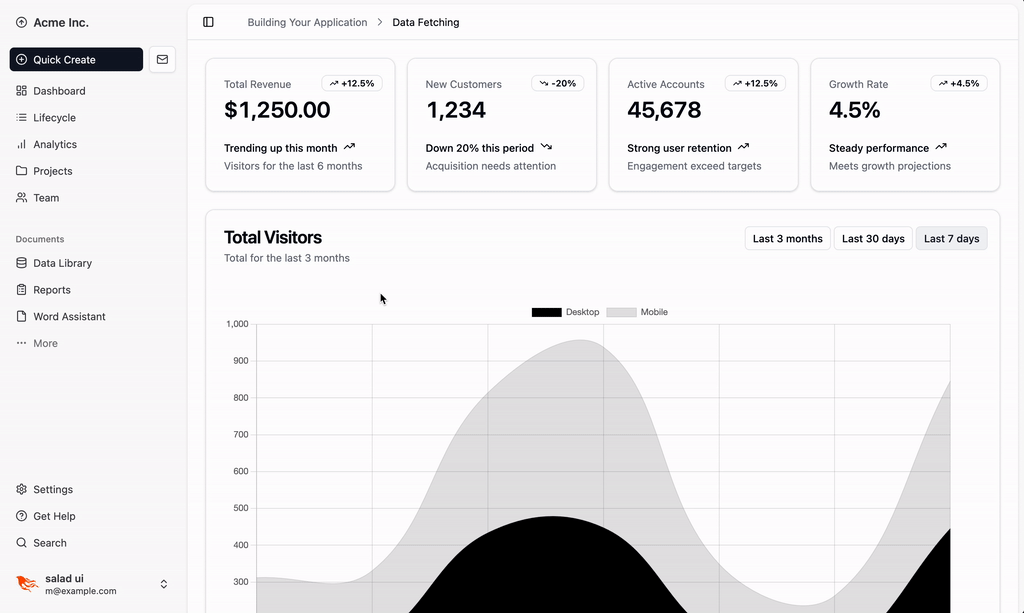Screen dimensions: 1024x613
Task: Toggle the Mobile series visibility
Action: [x=653, y=311]
